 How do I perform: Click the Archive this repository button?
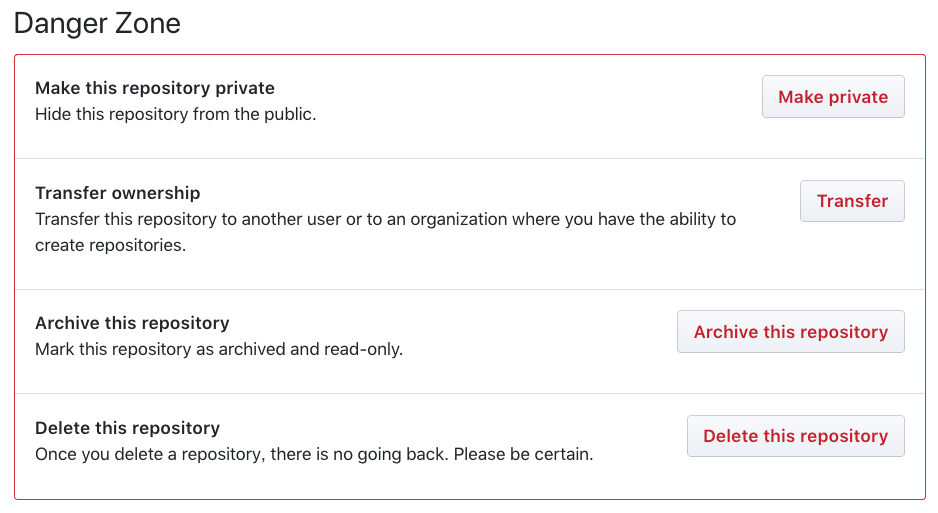[790, 332]
